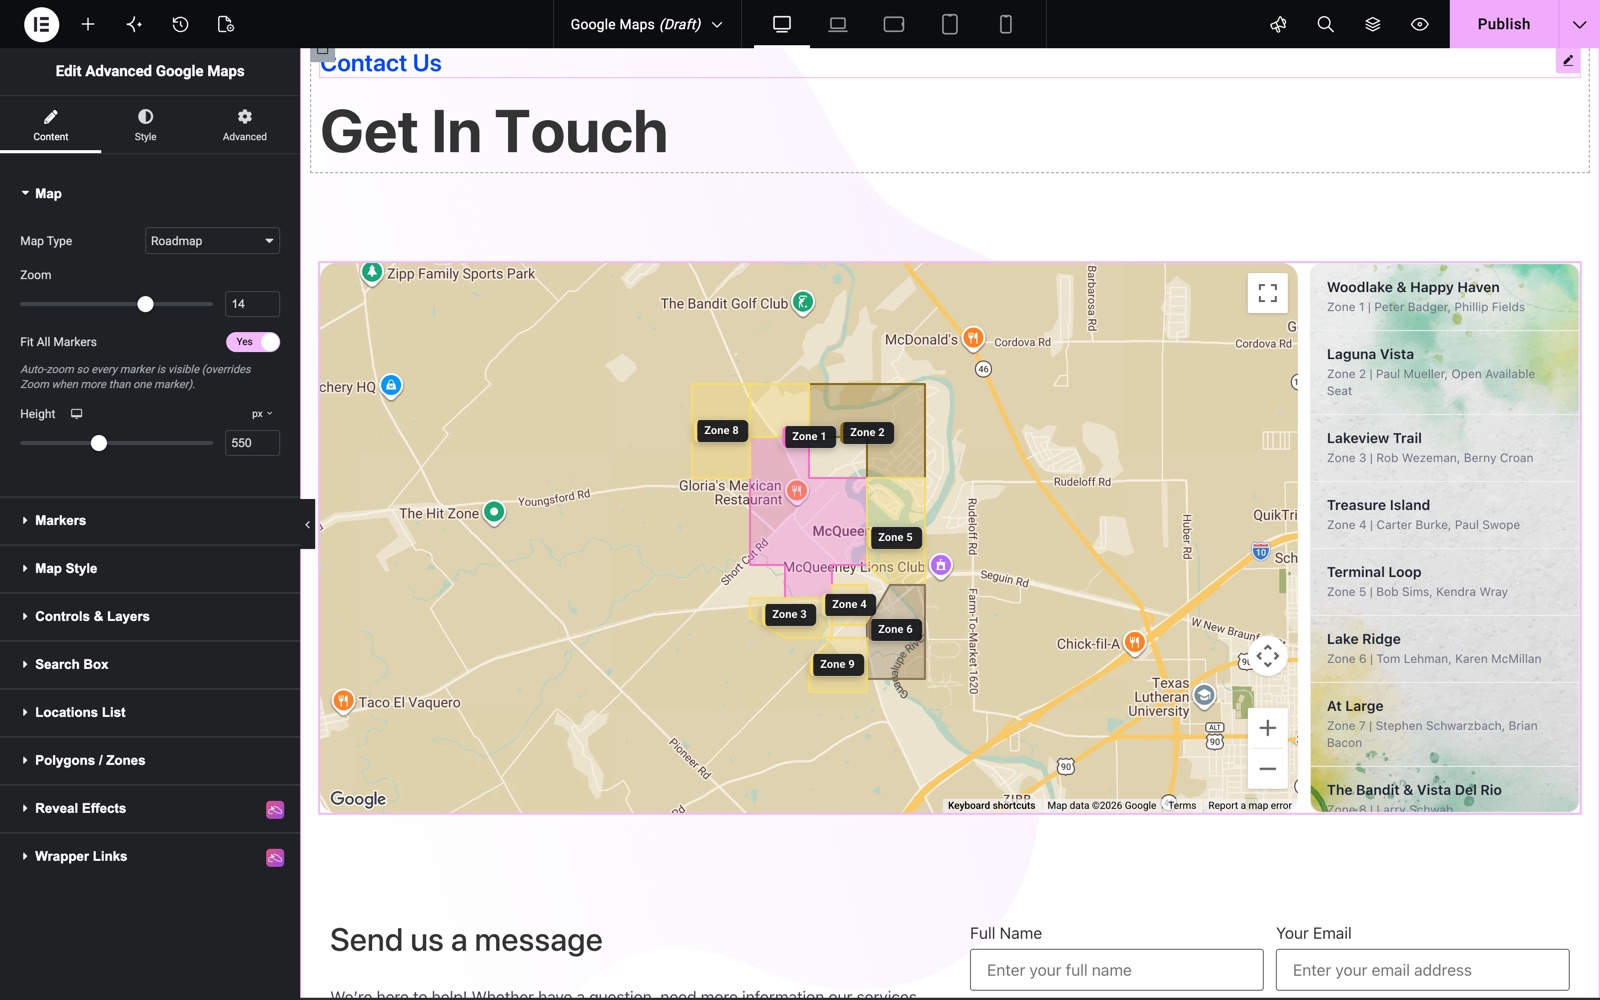Open the What's New notifications icon
The width and height of the screenshot is (1600, 1000).
(1278, 24)
